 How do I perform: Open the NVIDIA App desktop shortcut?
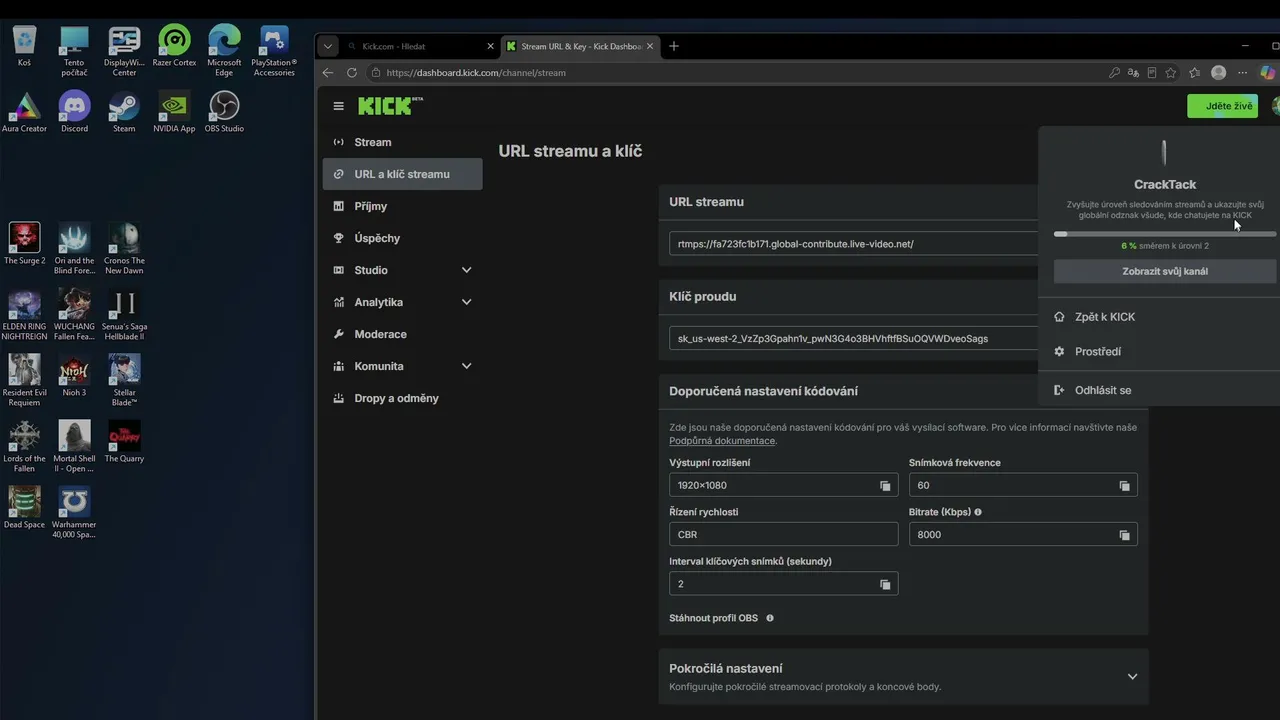pos(174,112)
